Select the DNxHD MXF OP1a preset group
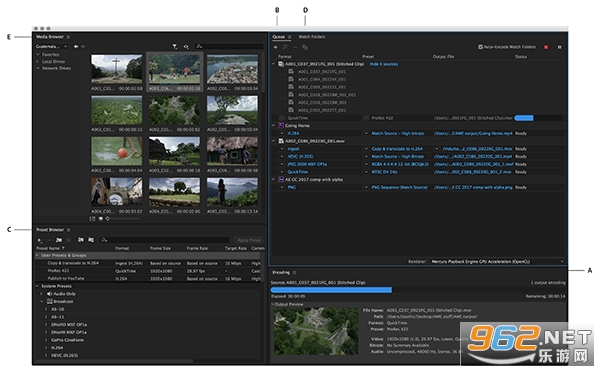Image resolution: width=600 pixels, height=372 pixels. pyautogui.click(x=68, y=325)
